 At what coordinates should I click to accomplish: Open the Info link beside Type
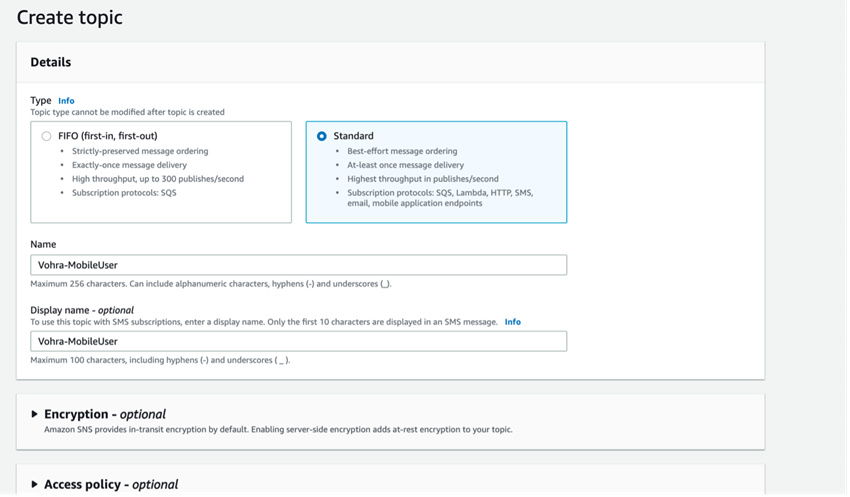66,101
